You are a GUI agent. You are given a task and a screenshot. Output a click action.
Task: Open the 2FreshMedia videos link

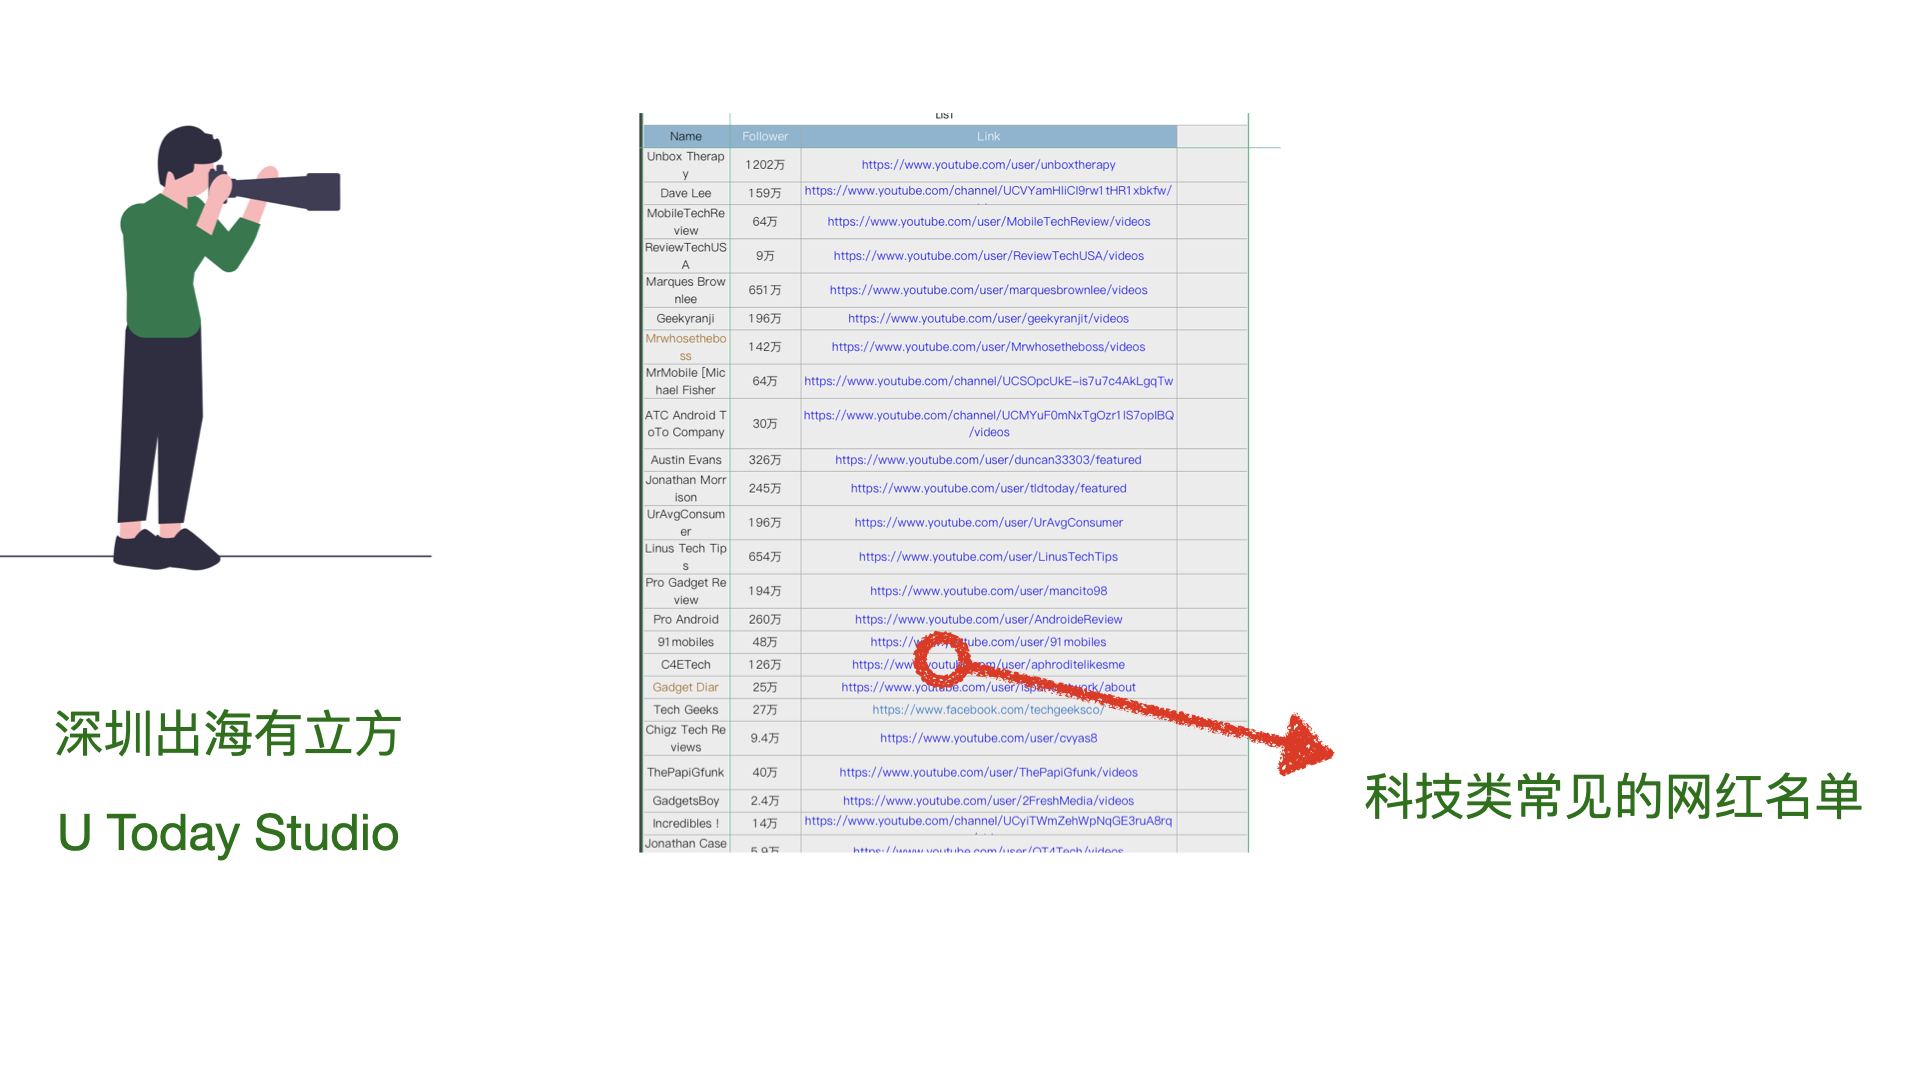point(988,801)
